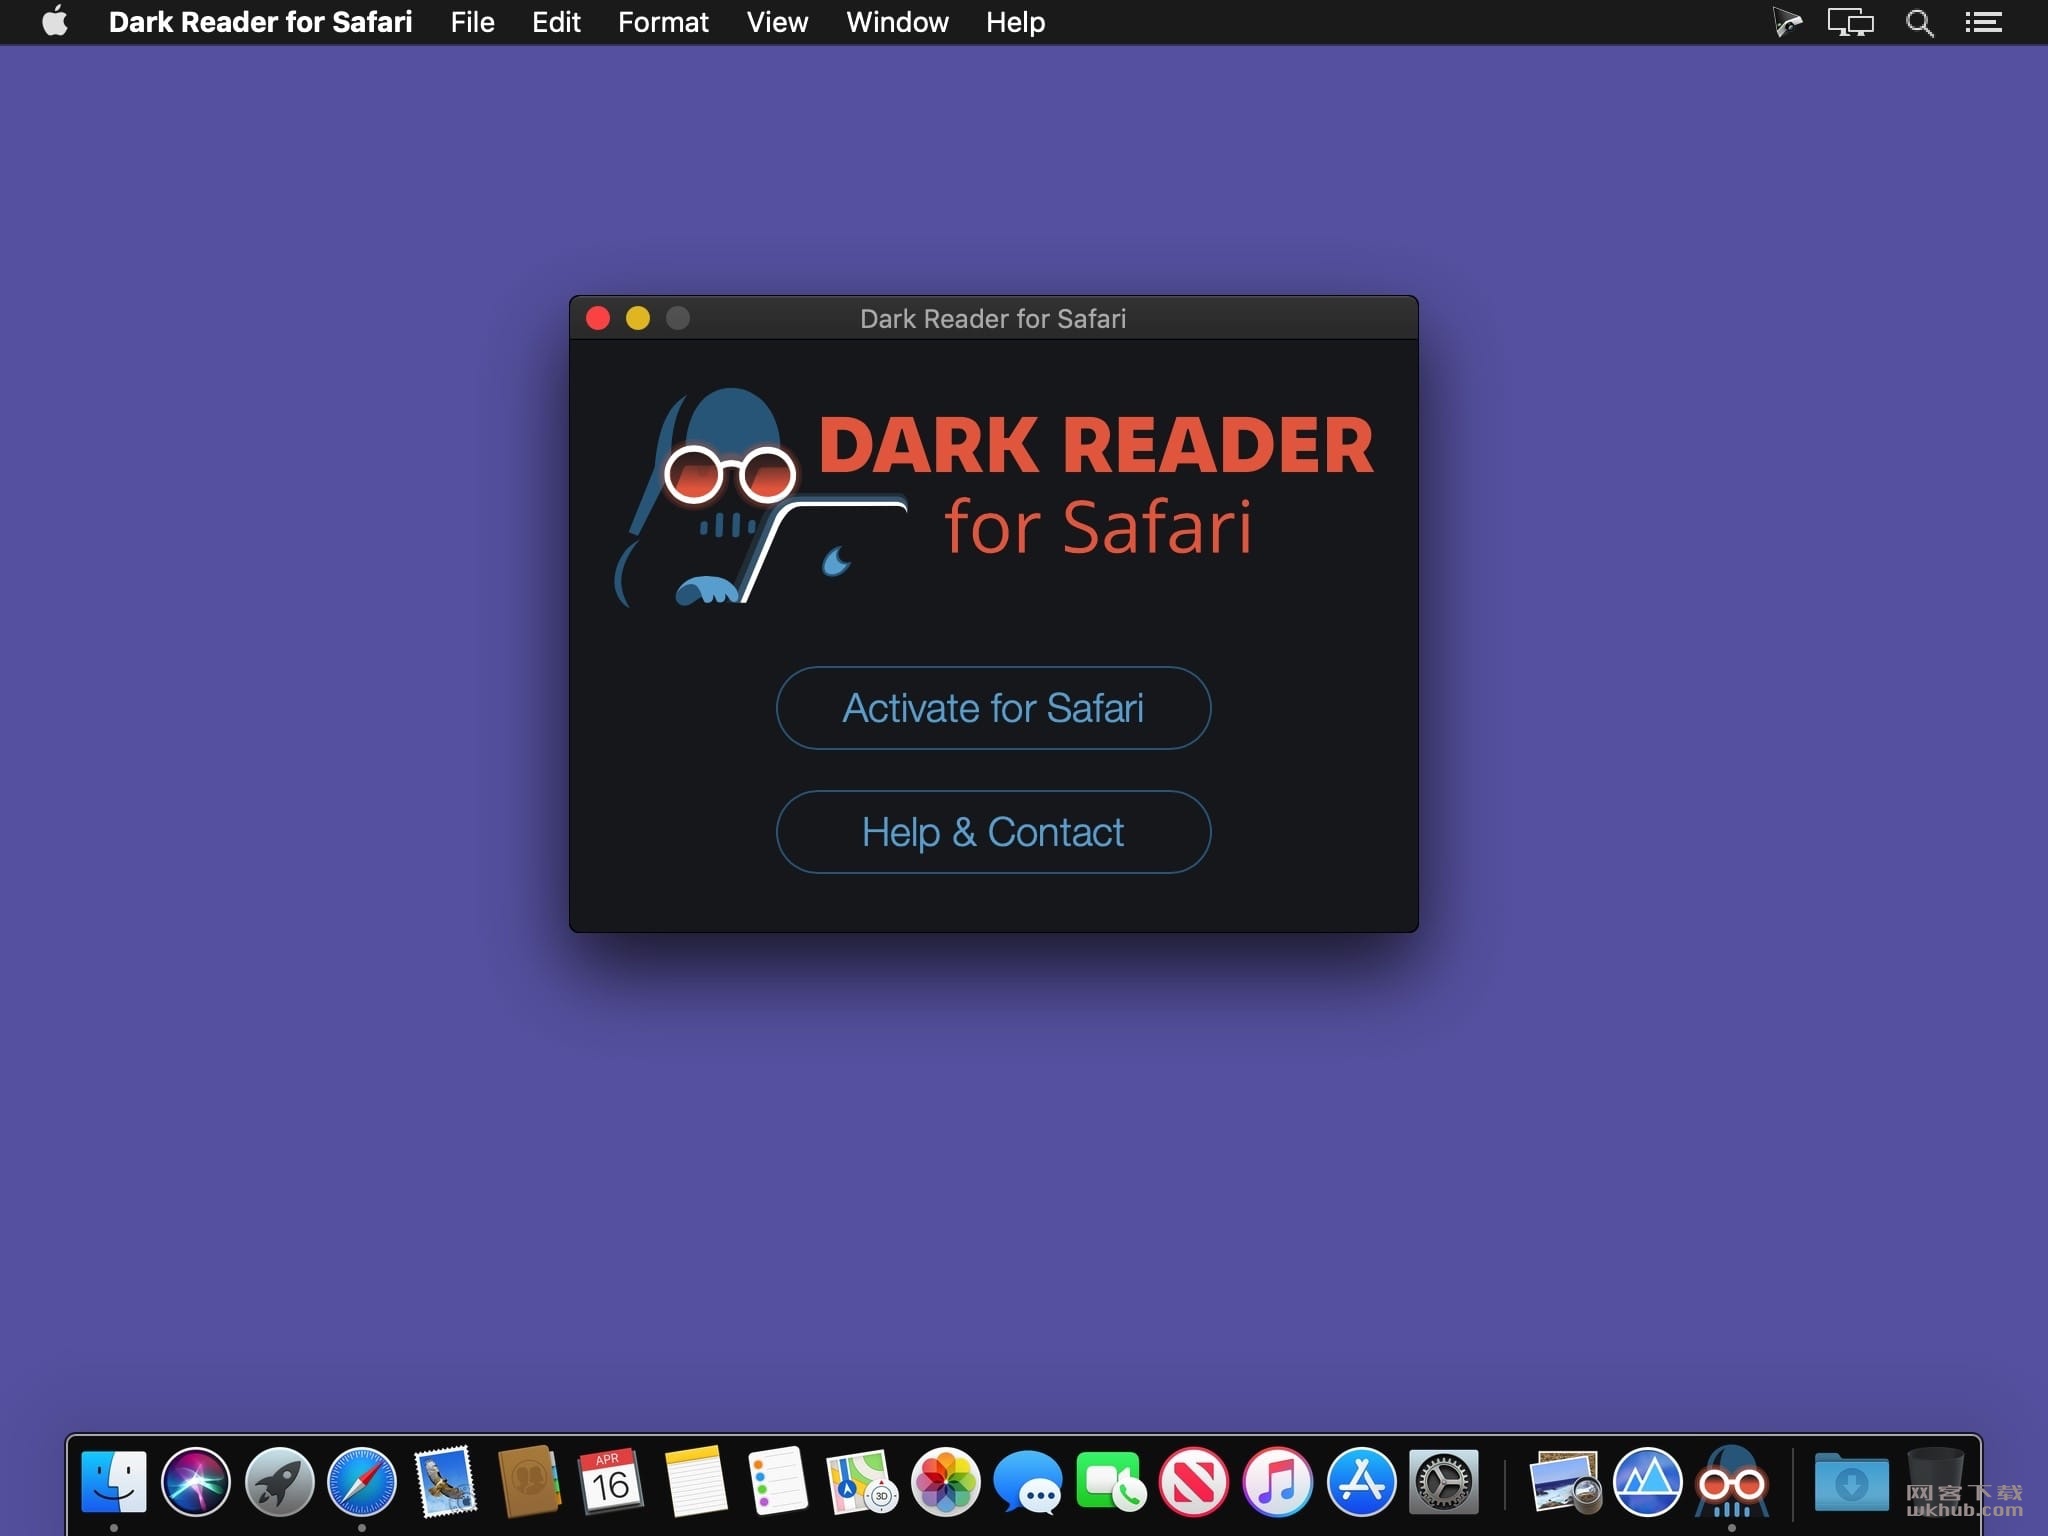The width and height of the screenshot is (2048, 1536).
Task: Open System Preferences from the Dock
Action: 1444,1481
